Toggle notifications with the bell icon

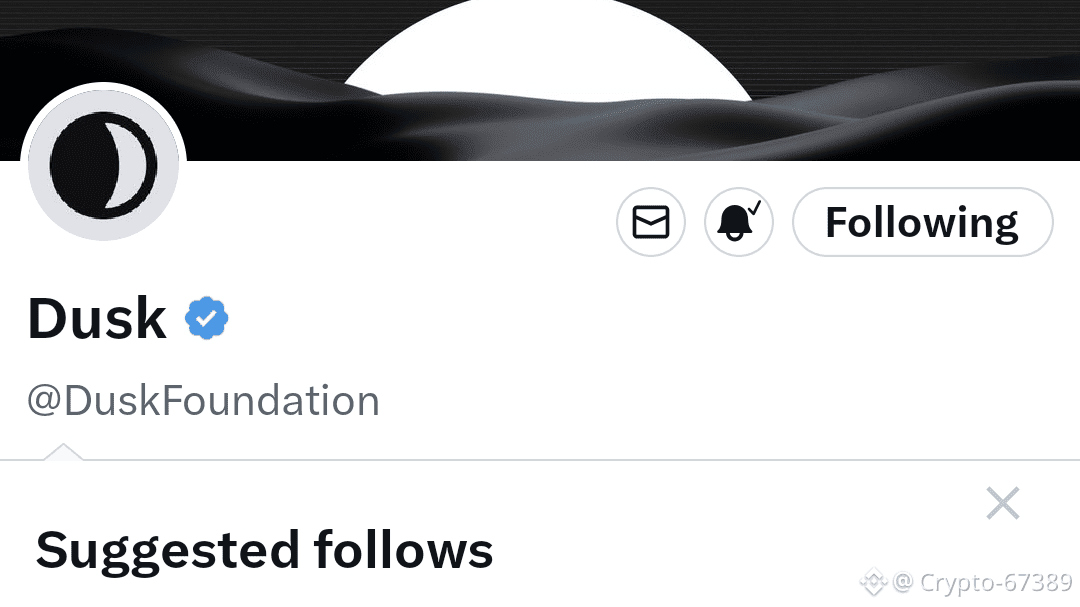[739, 222]
